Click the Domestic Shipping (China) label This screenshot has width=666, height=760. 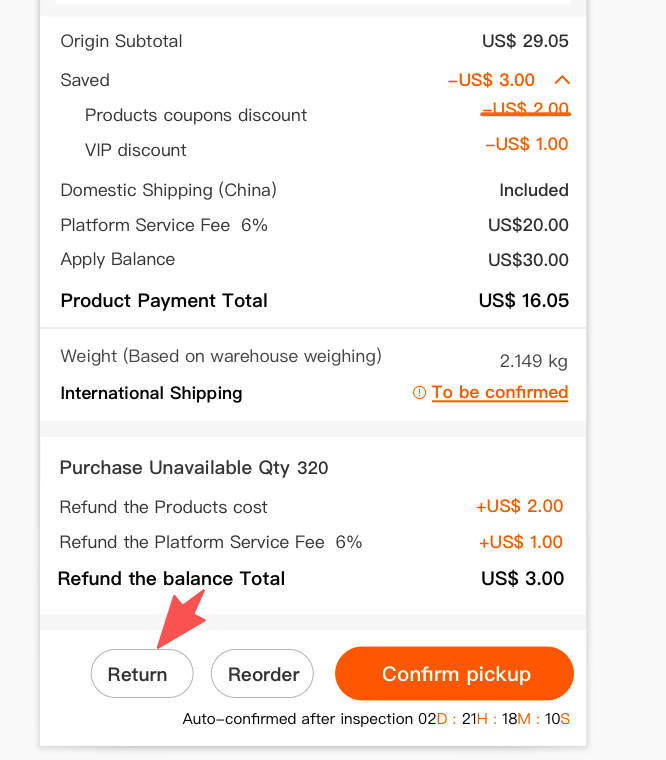168,190
